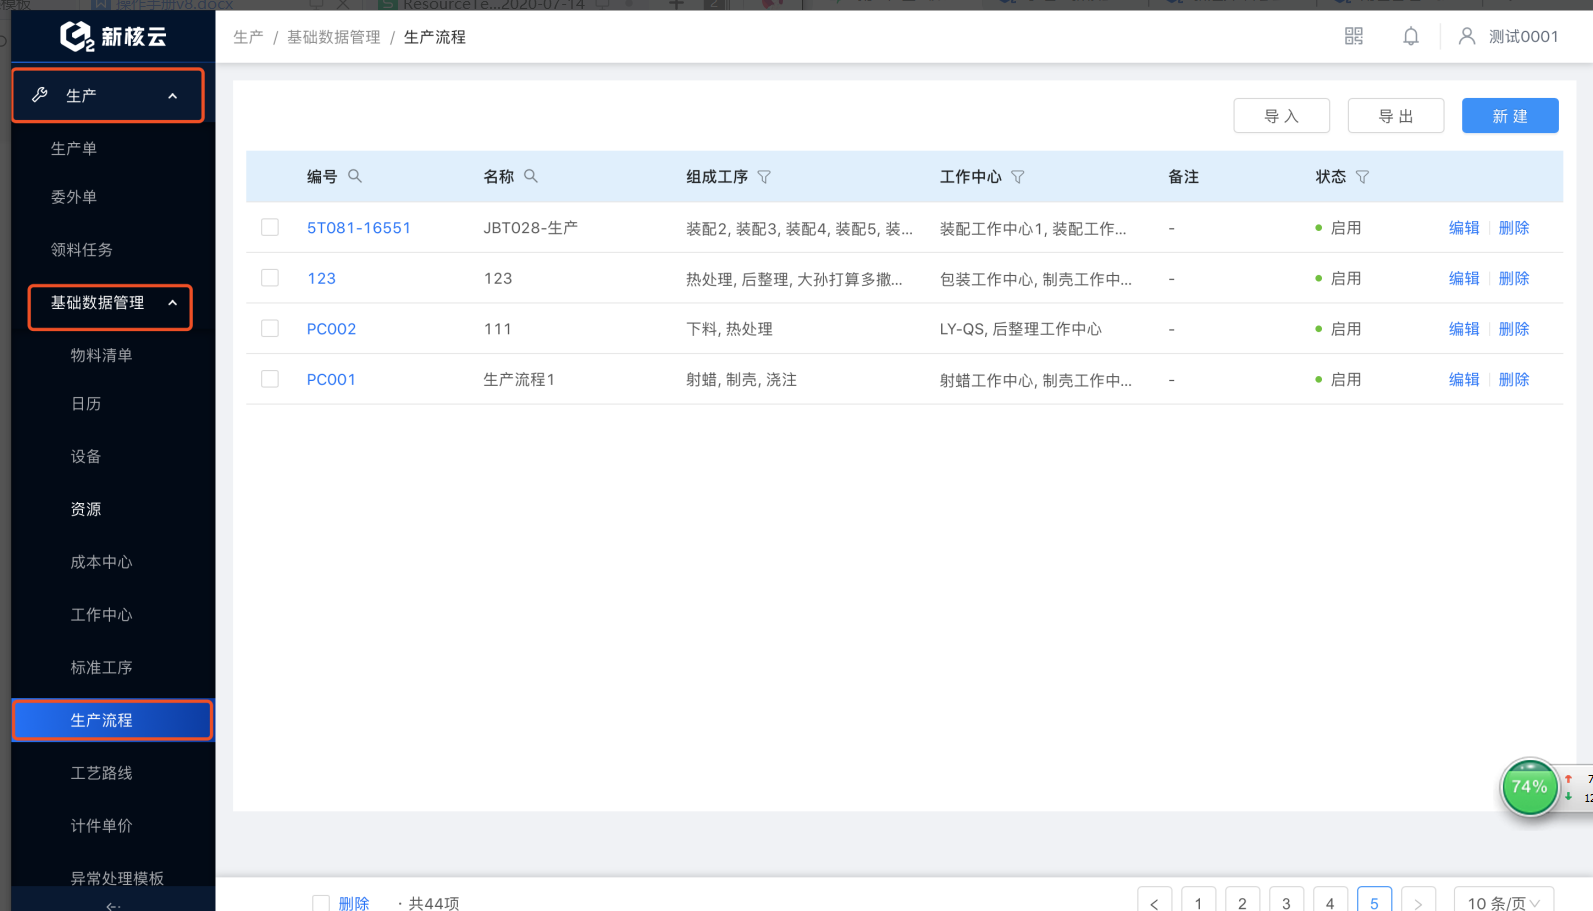Open 领料任务 in the sidebar

[82, 249]
